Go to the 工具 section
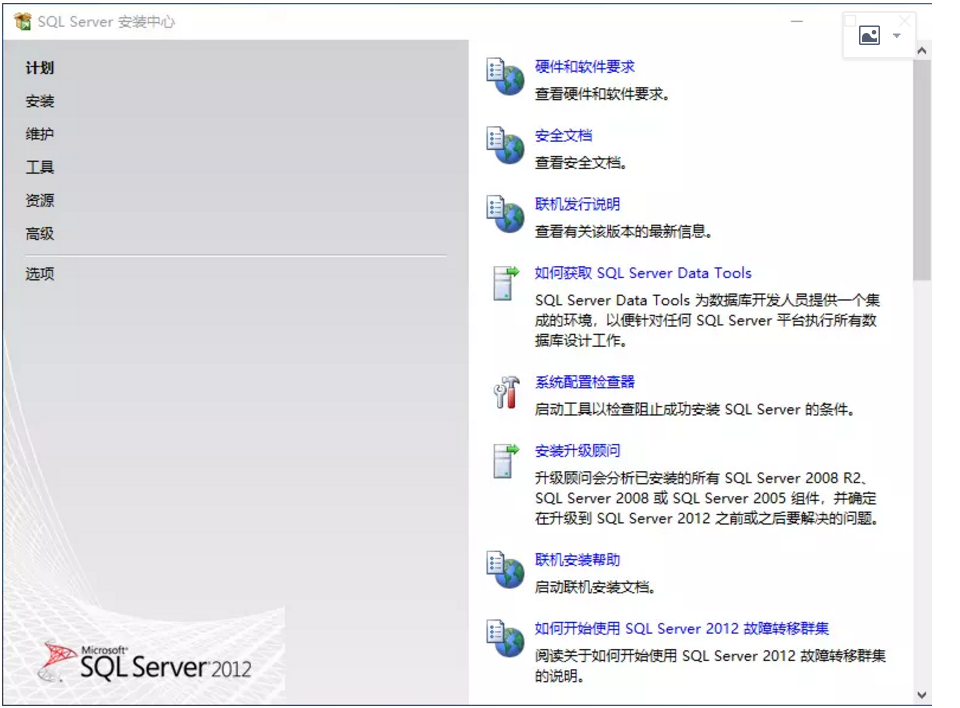The height and width of the screenshot is (708, 960). [x=40, y=167]
